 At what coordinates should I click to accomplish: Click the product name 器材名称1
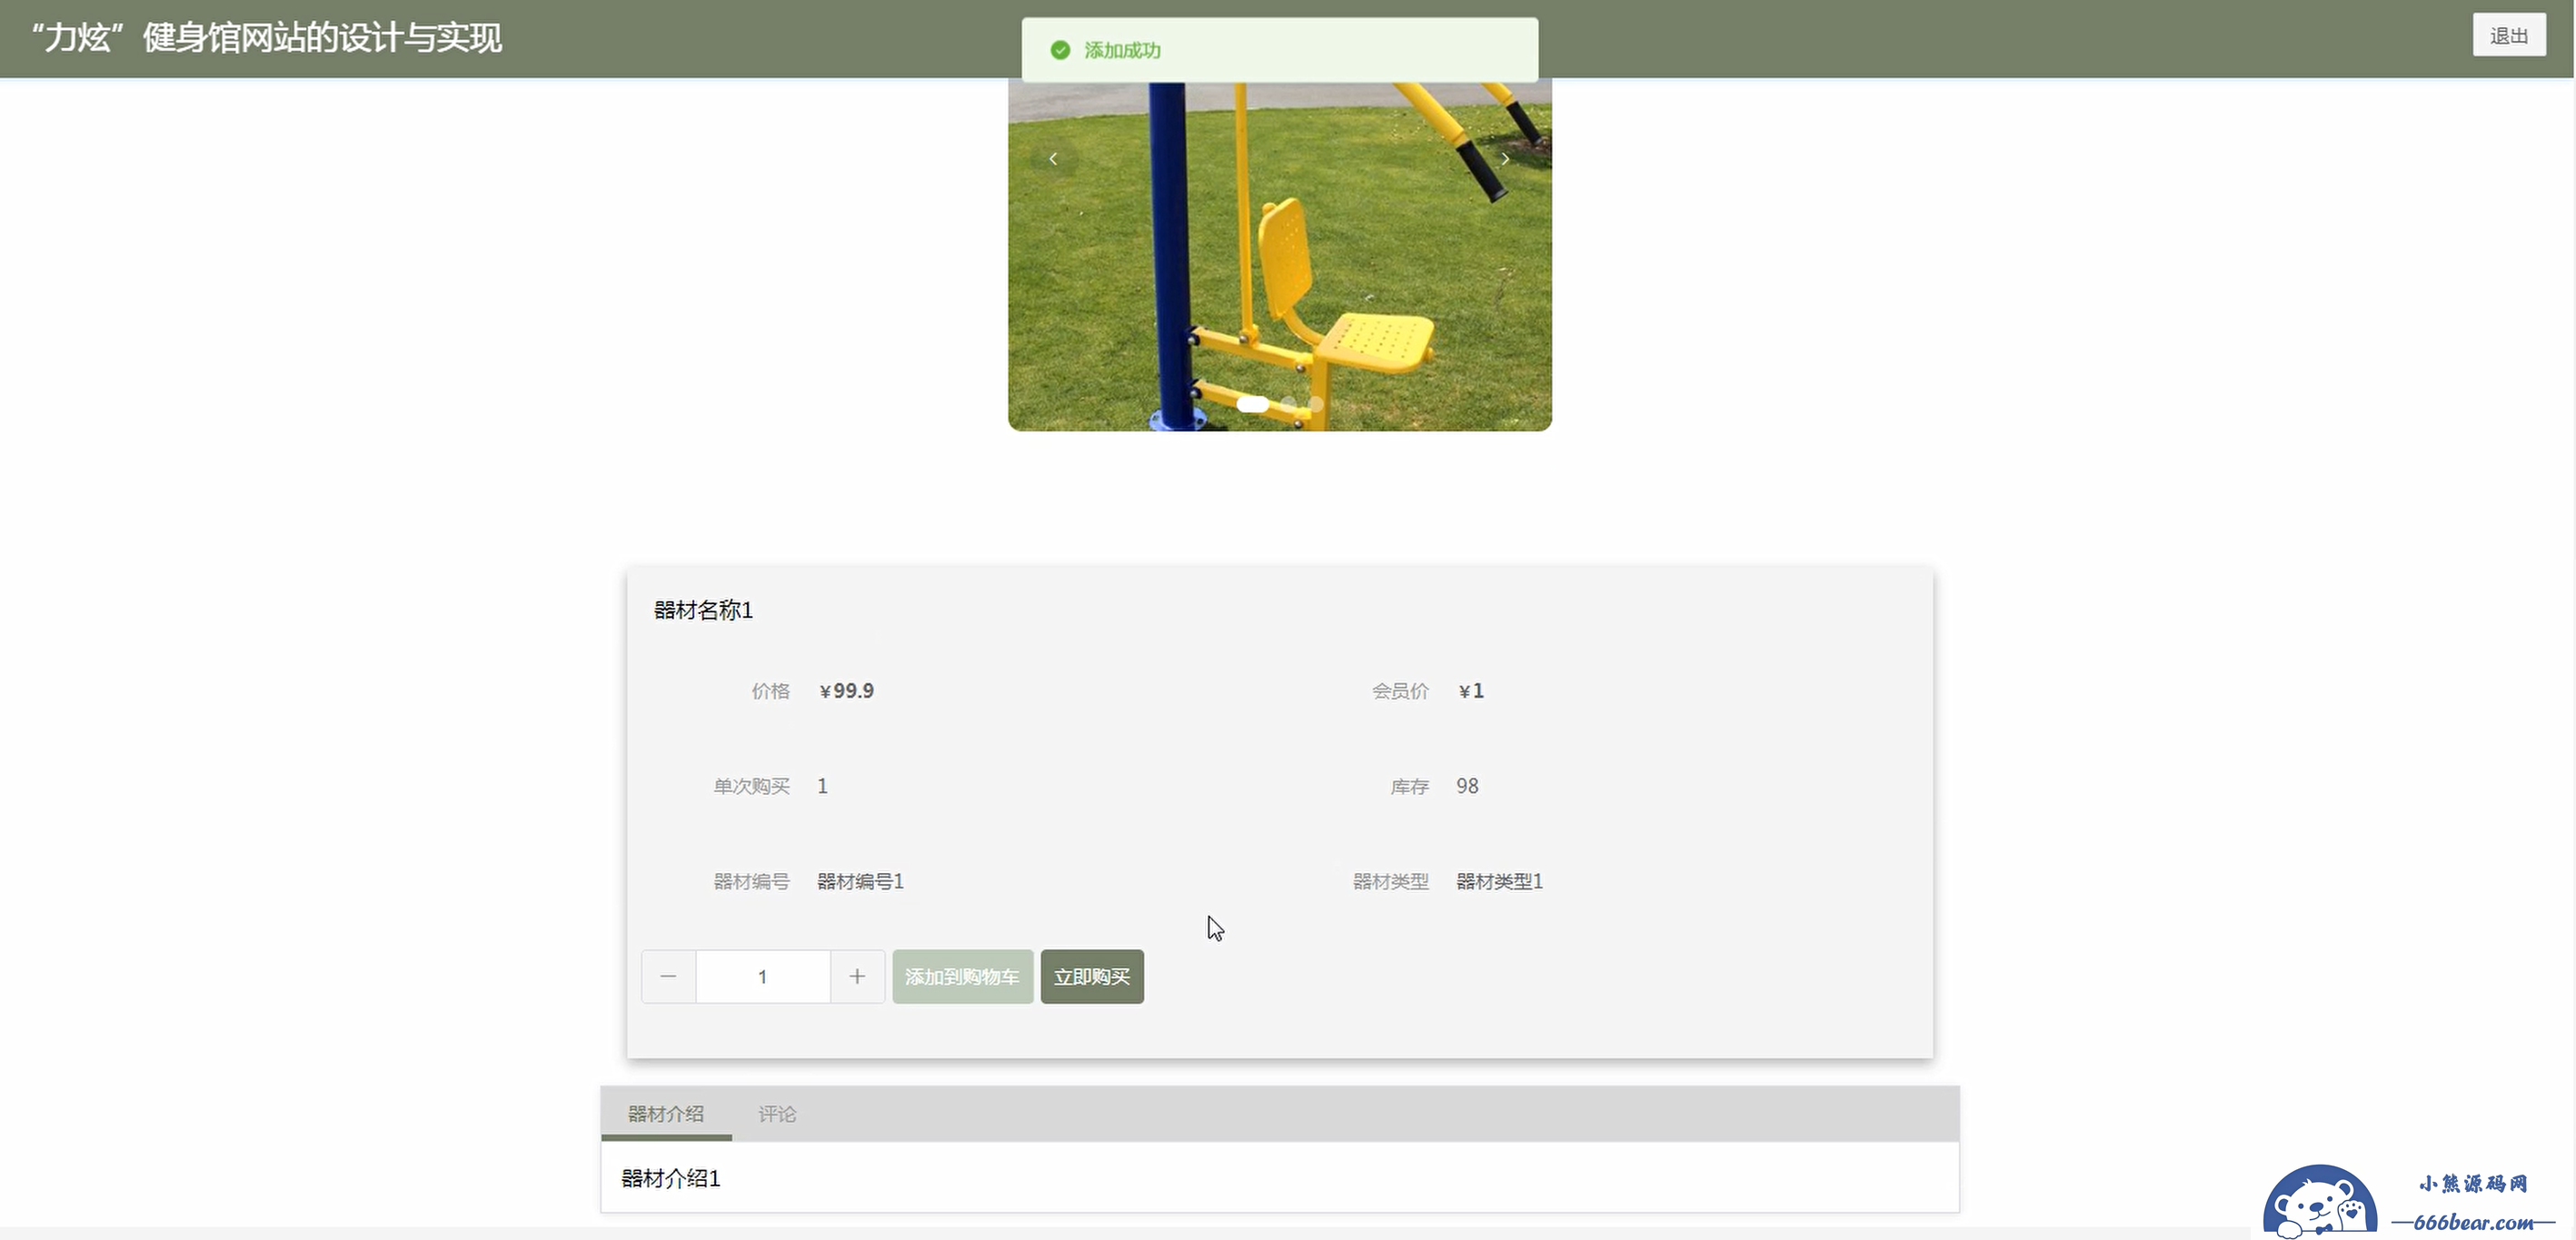[703, 610]
